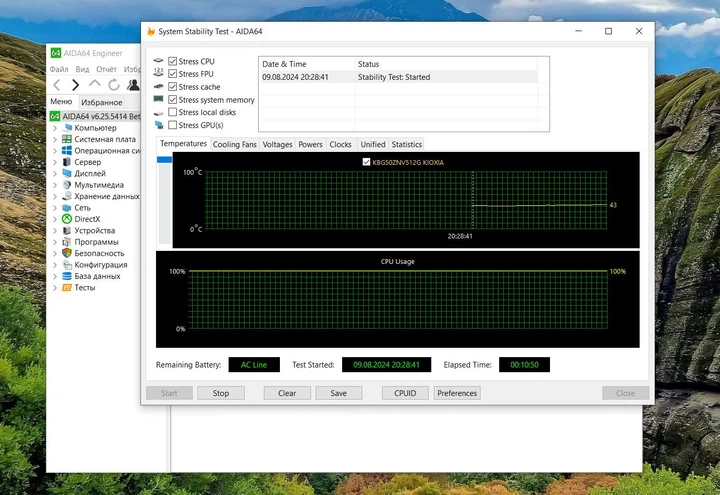
Task: Select the Stability Test: Started log row
Action: 398,77
